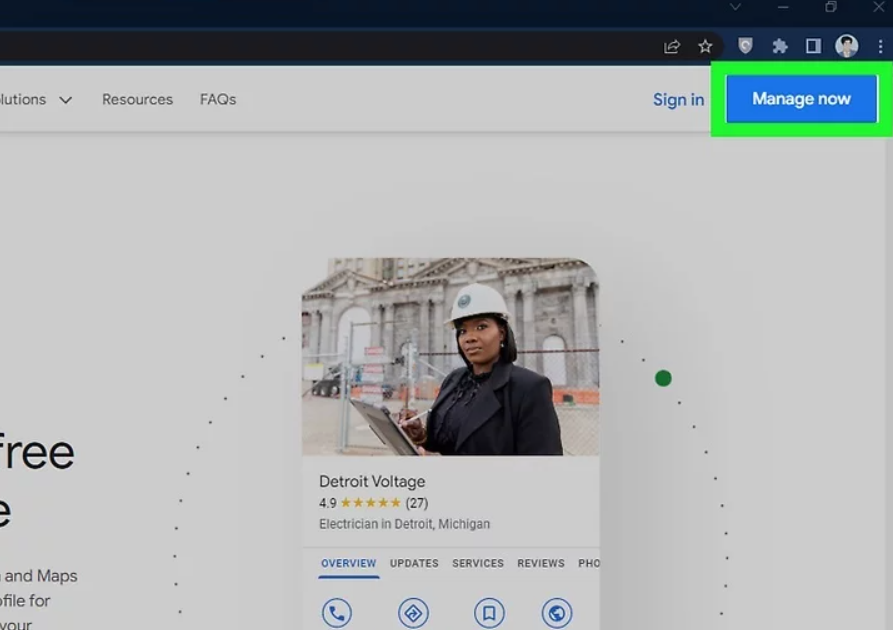The image size is (893, 630).
Task: Click the Sign in link
Action: (x=678, y=100)
